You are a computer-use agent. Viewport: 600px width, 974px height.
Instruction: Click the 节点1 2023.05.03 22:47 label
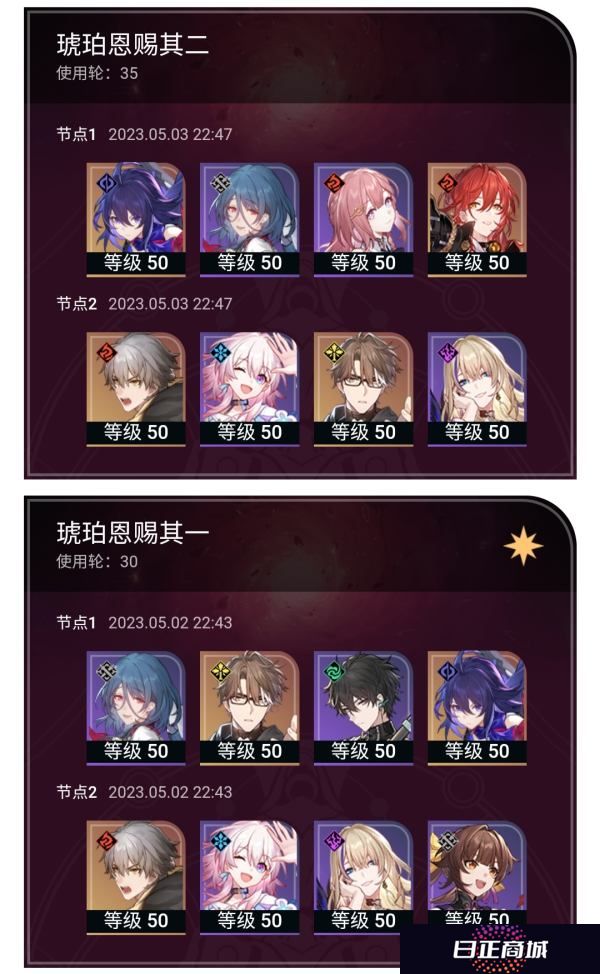(144, 134)
